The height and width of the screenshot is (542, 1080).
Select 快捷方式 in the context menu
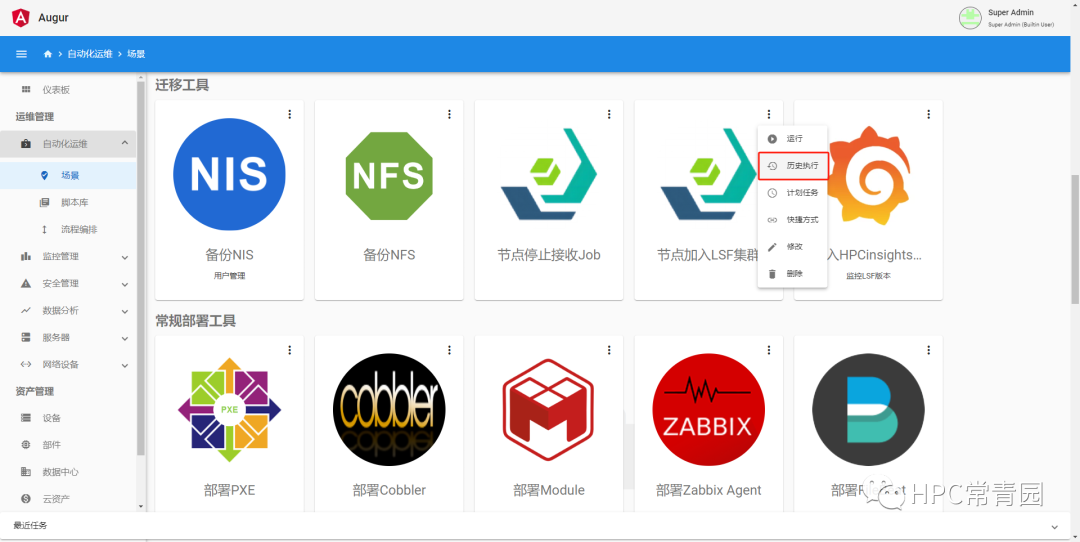(792, 220)
